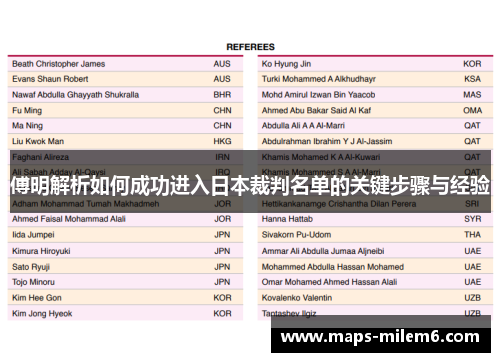Click Ahmed Faisal Mohammad Alali
Image resolution: width=500 pixels, height=362 pixels.
(x=69, y=219)
